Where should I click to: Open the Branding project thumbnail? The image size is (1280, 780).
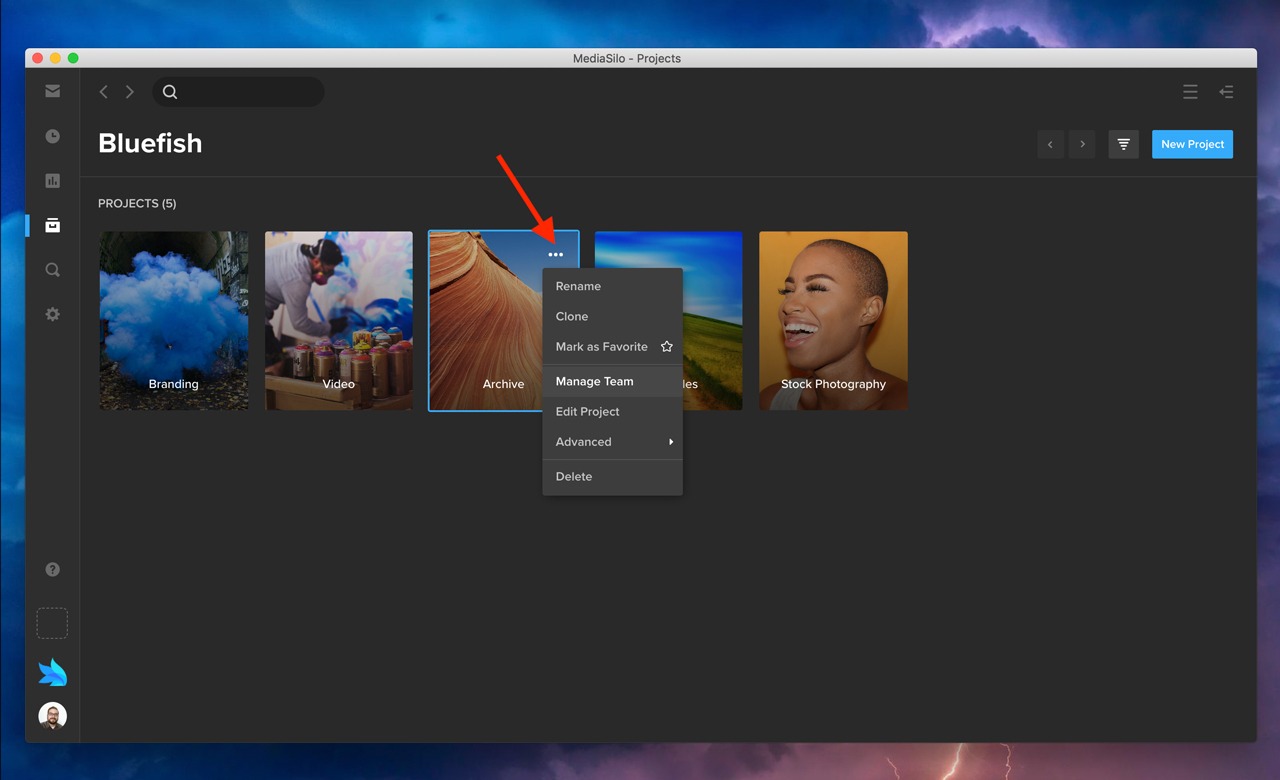[174, 321]
